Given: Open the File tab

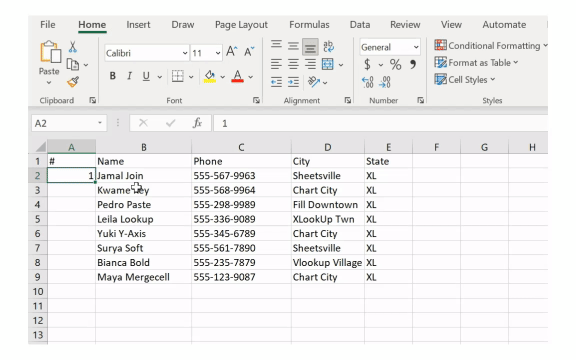Looking at the screenshot, I should coord(48,25).
